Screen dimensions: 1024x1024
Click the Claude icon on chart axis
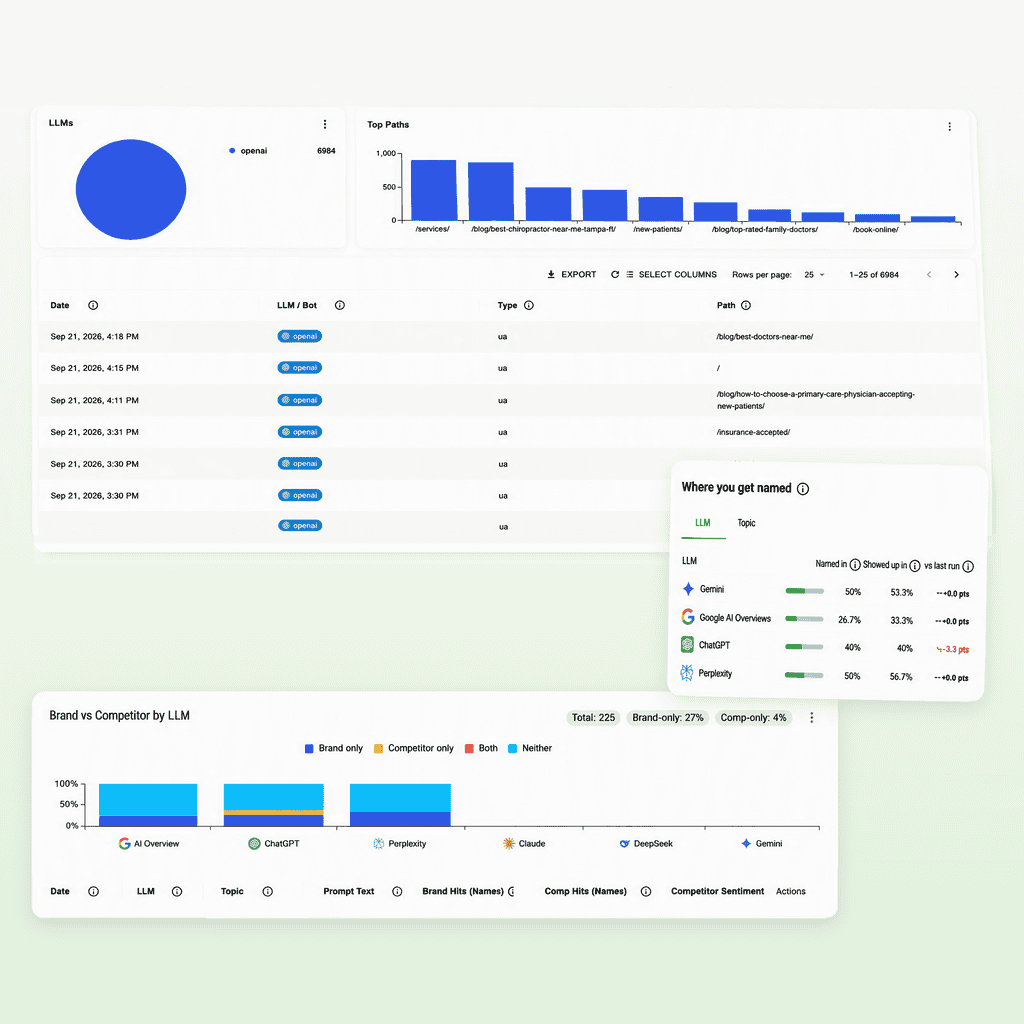[509, 843]
